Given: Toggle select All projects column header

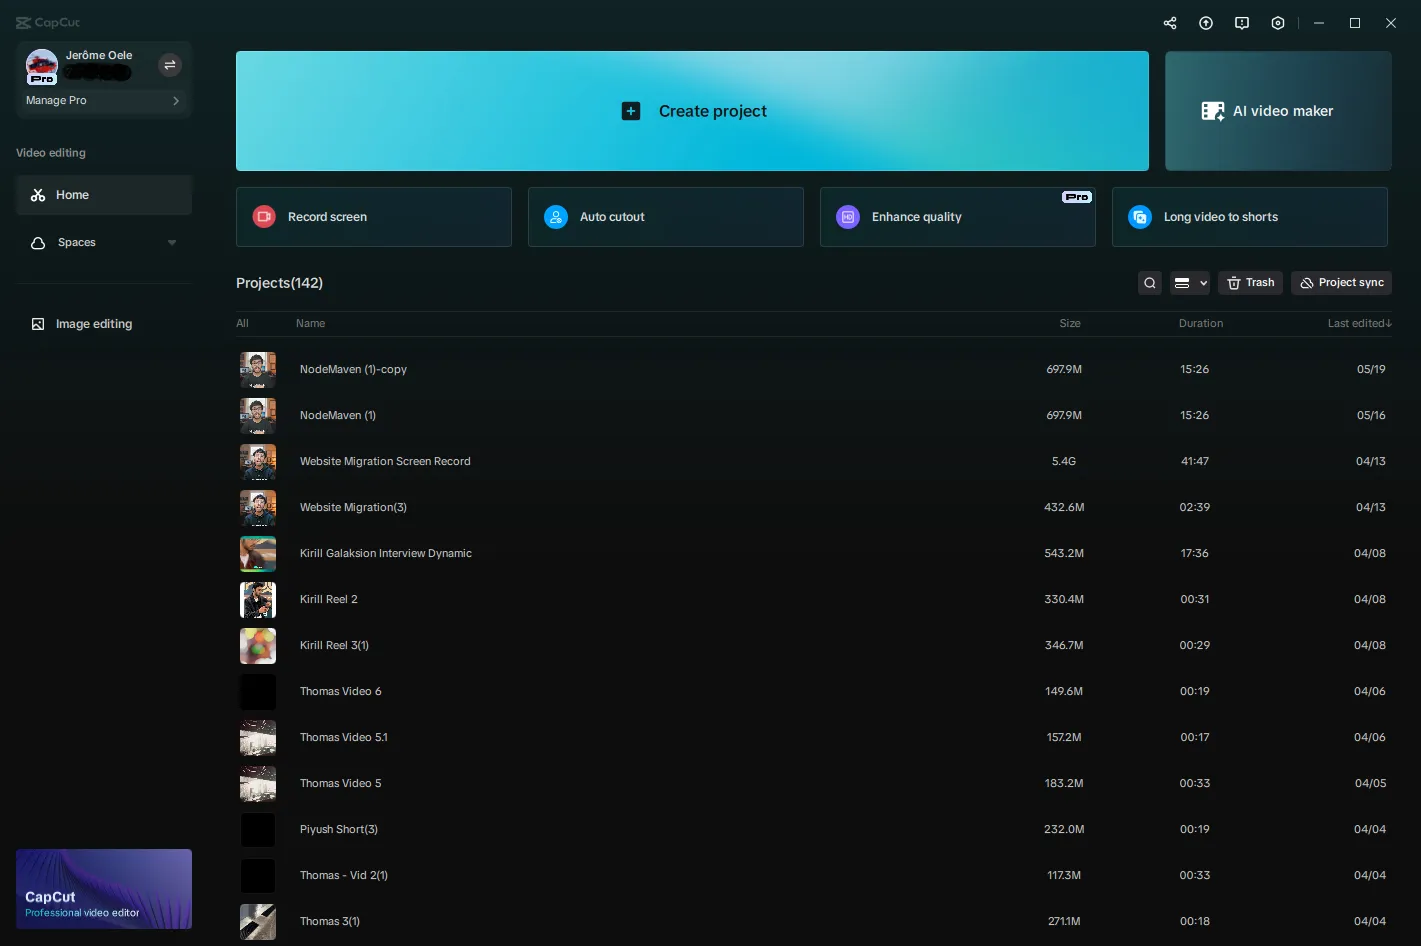Looking at the screenshot, I should [242, 323].
